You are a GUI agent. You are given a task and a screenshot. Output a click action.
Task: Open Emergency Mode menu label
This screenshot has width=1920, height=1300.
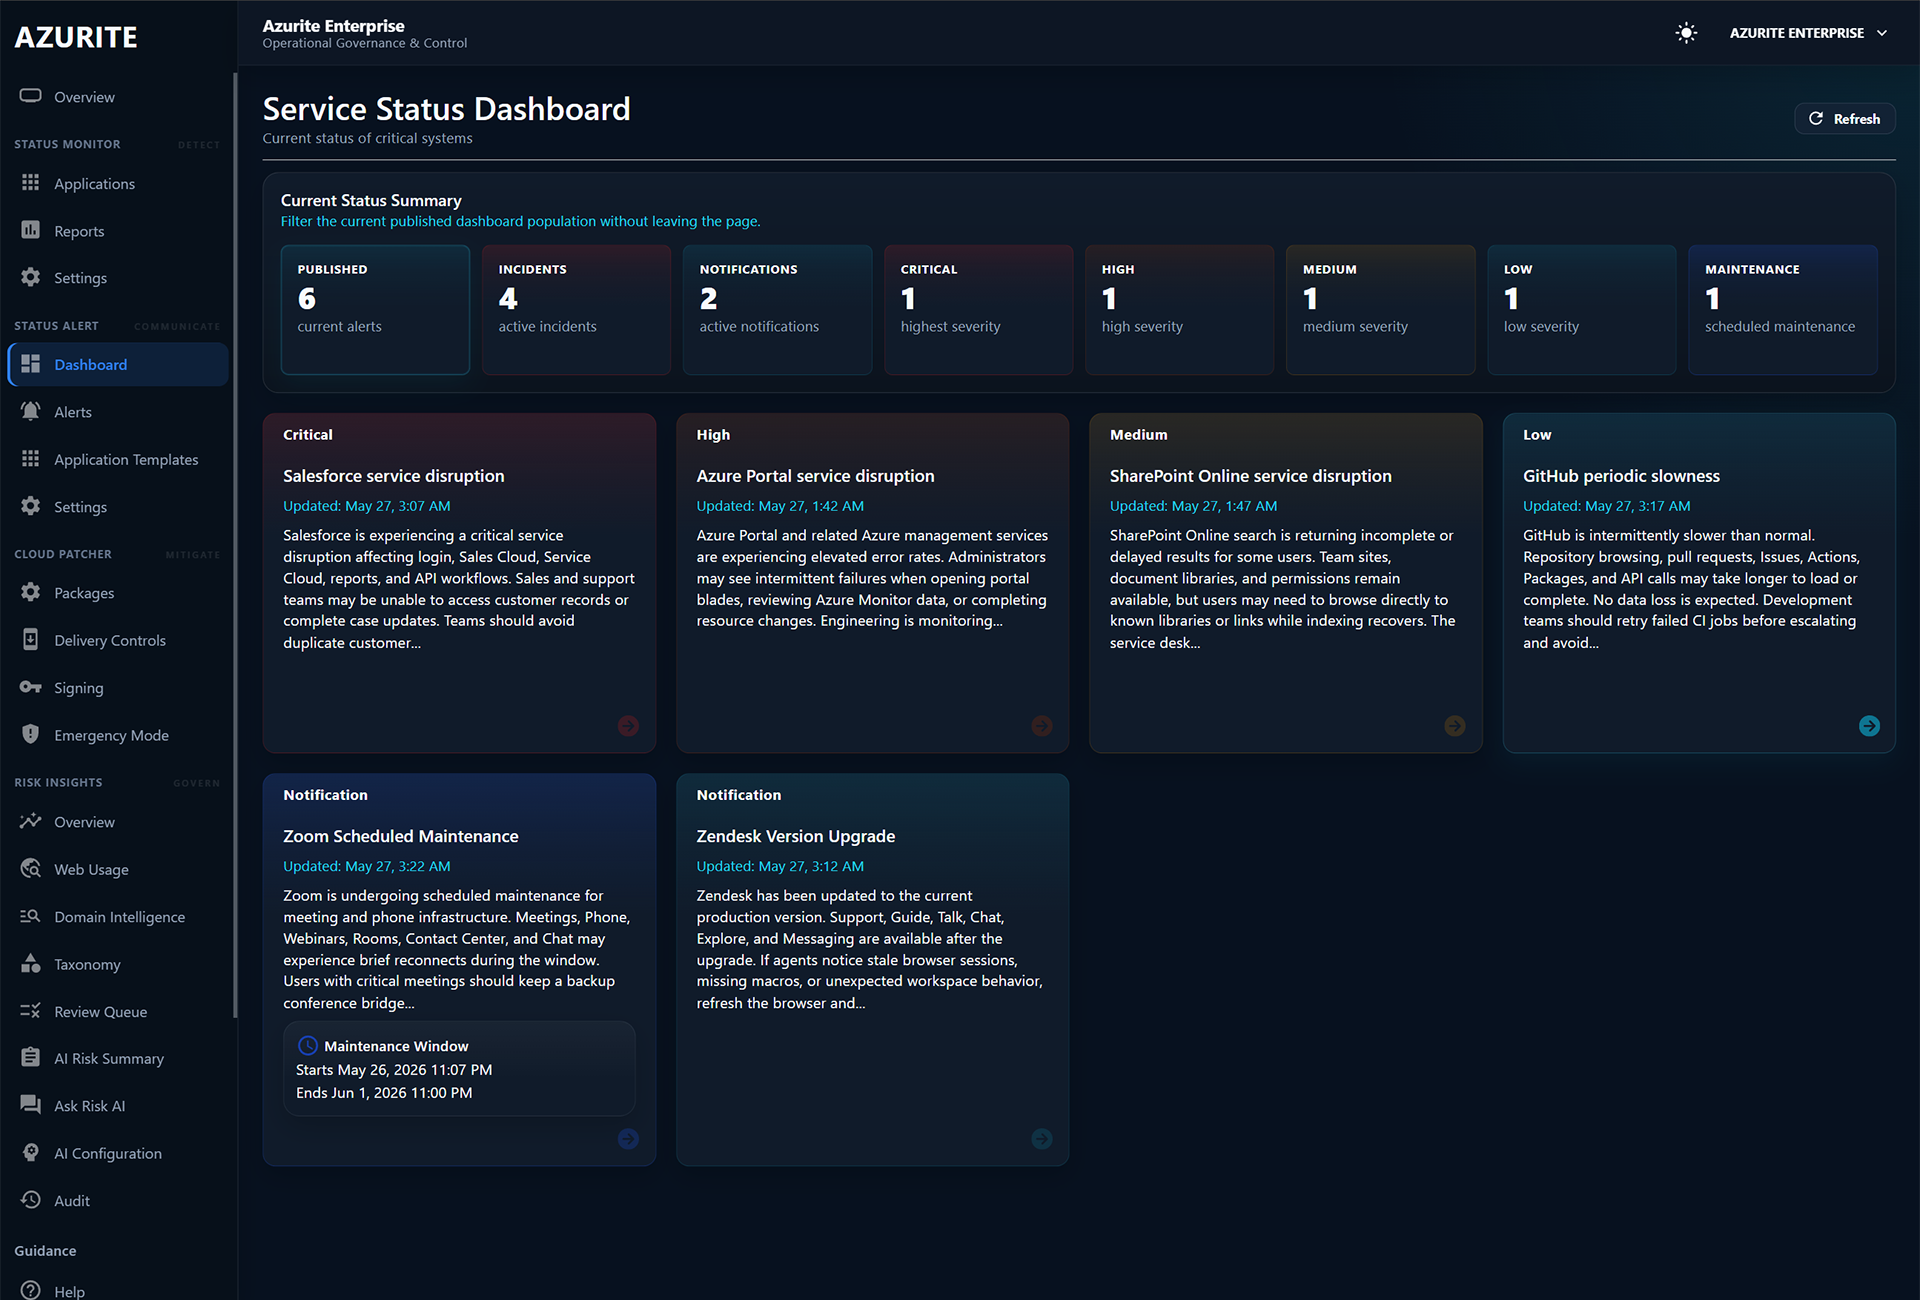click(x=111, y=735)
